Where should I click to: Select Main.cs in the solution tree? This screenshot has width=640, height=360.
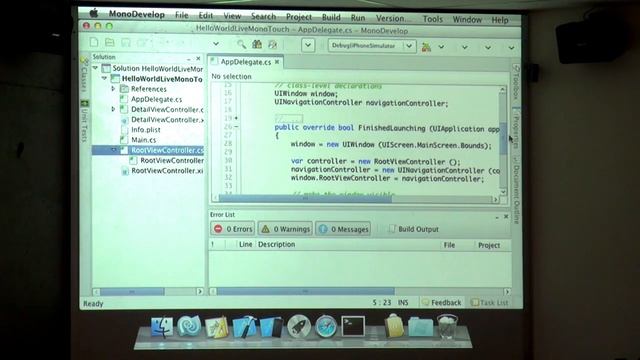(x=143, y=140)
